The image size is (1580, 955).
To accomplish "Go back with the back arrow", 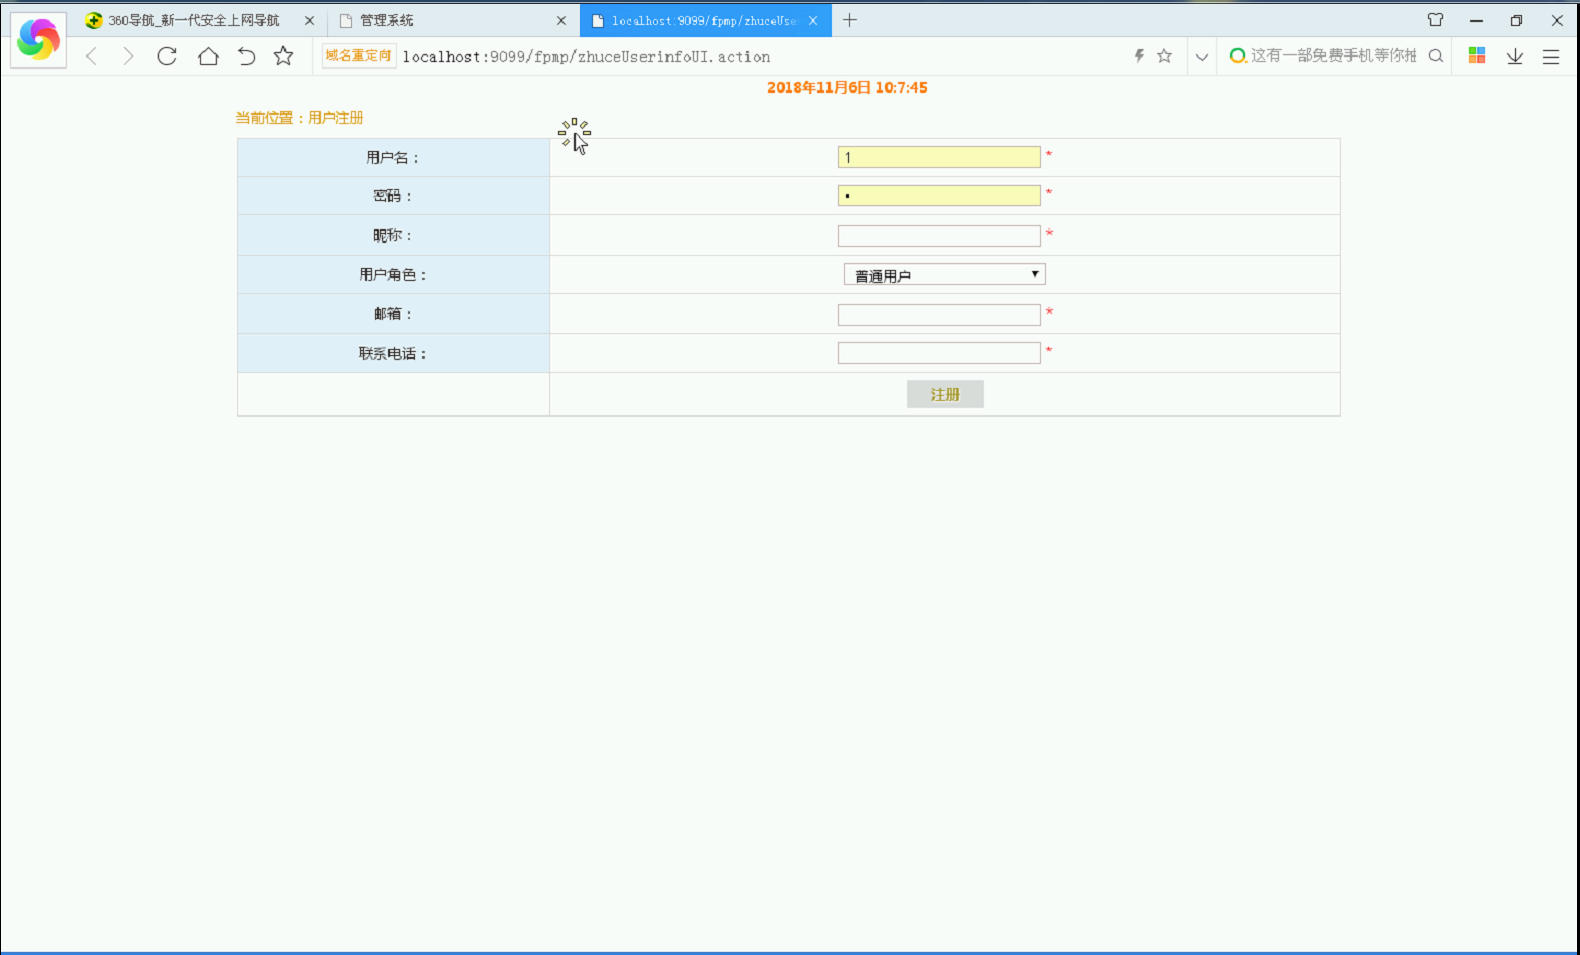I will pyautogui.click(x=92, y=56).
